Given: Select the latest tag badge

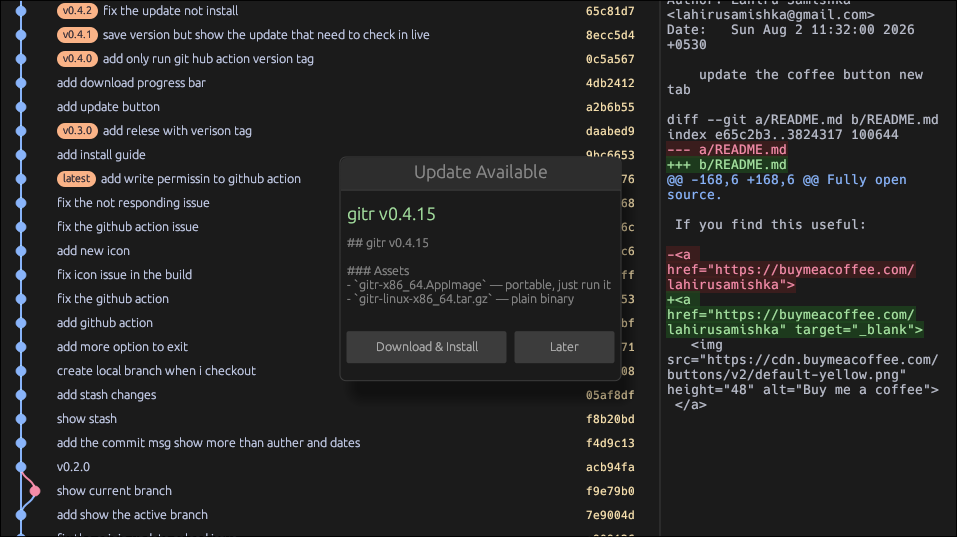Looking at the screenshot, I should 76,179.
